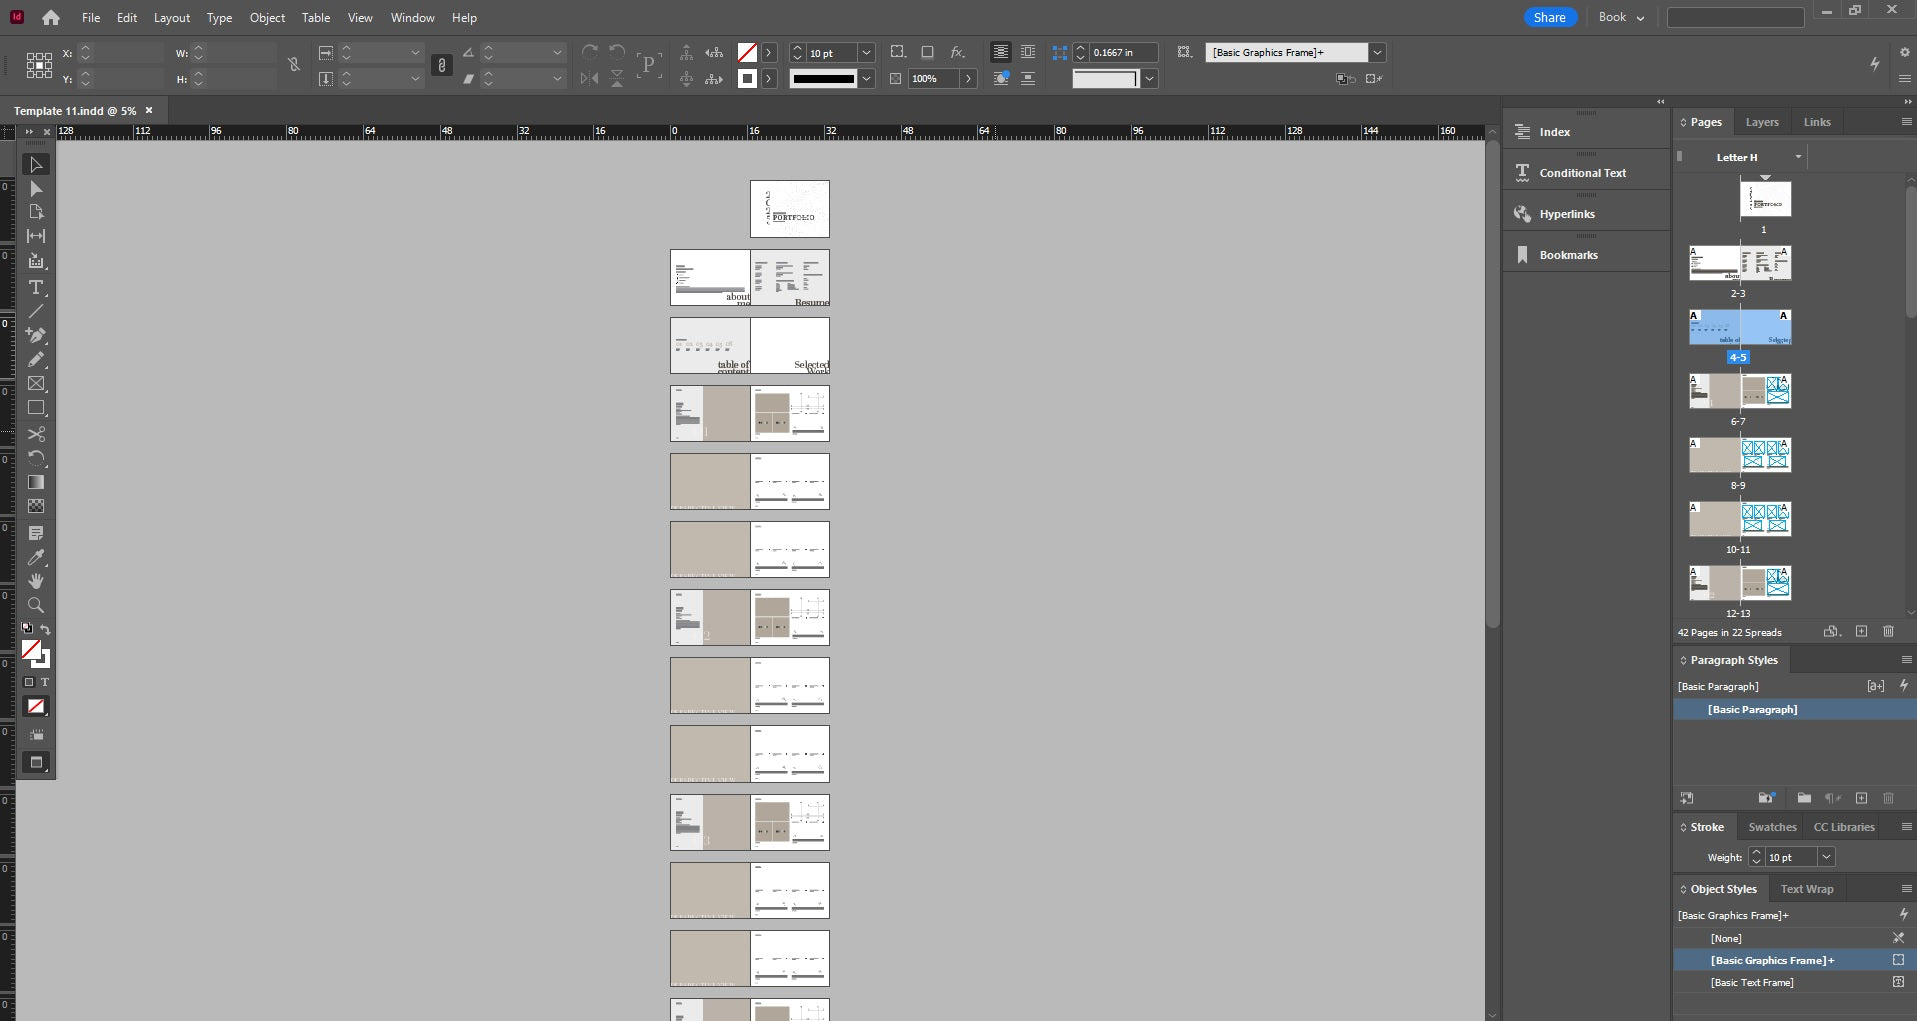1917x1021 pixels.
Task: Select the Pen tool
Action: point(36,335)
